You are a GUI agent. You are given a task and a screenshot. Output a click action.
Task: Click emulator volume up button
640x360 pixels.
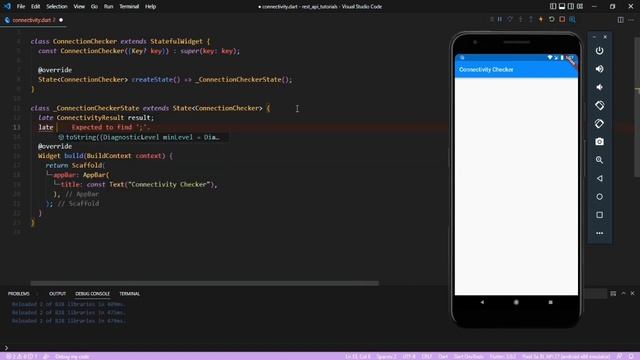tap(599, 69)
